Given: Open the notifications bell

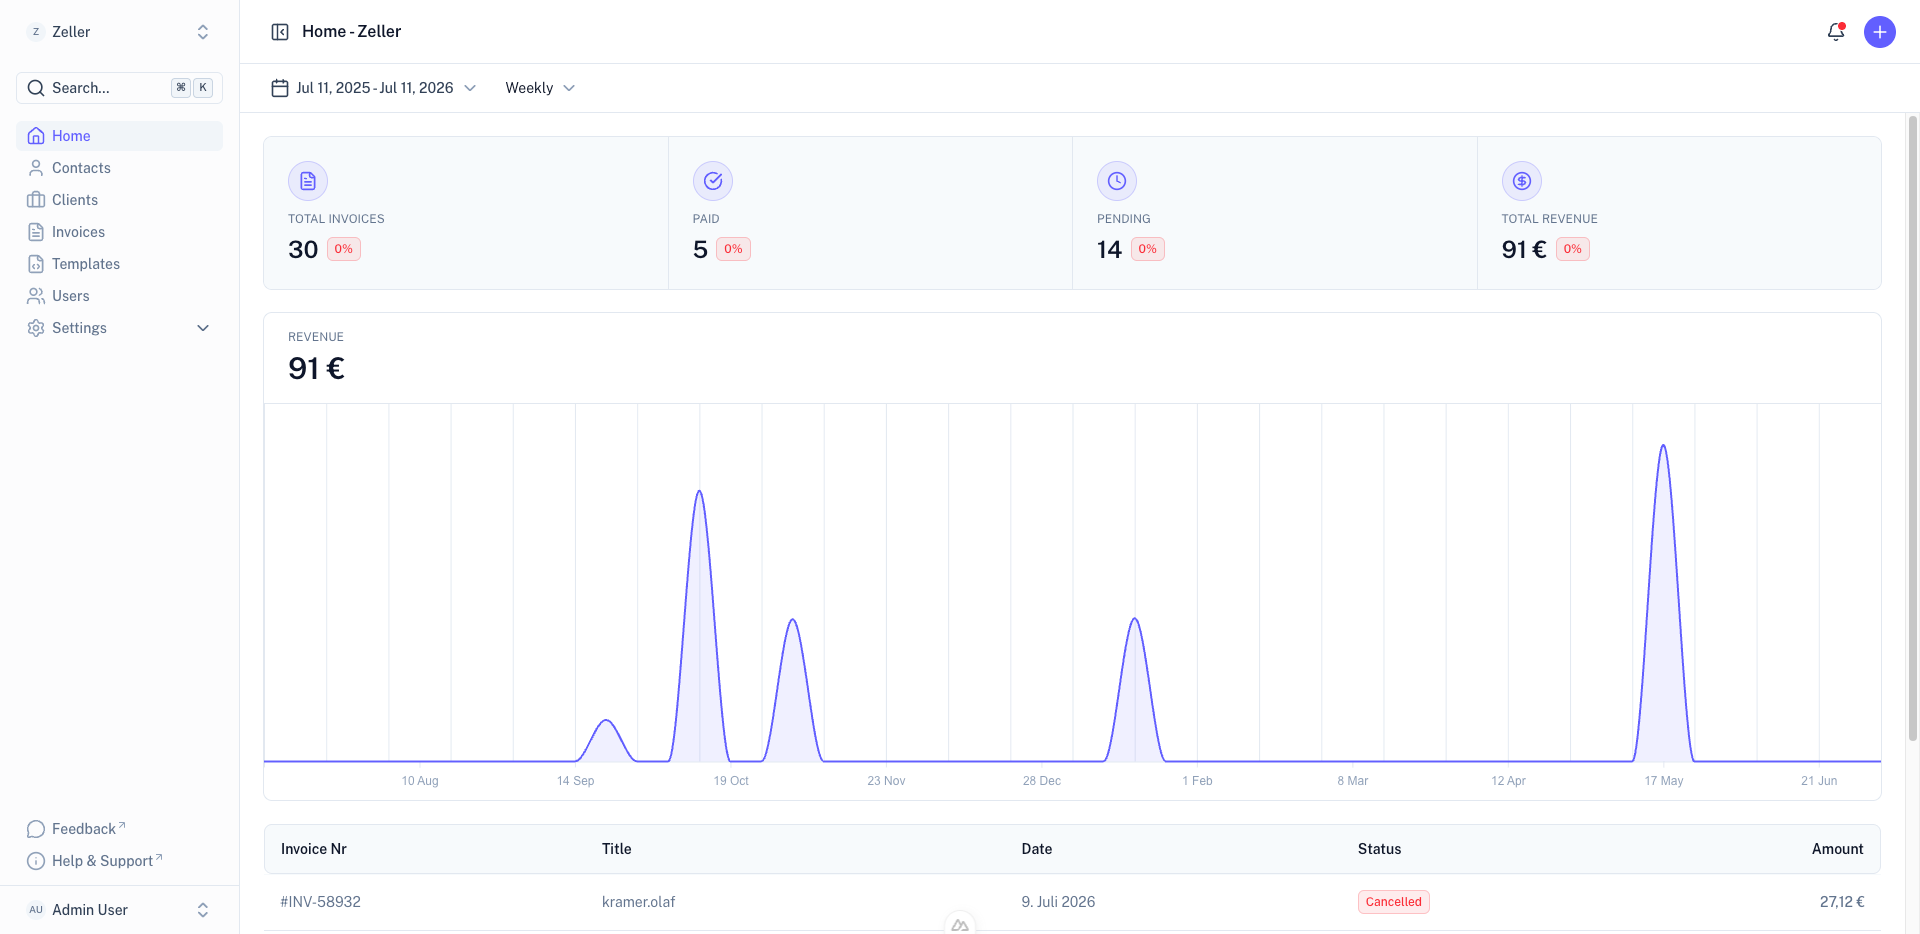Looking at the screenshot, I should point(1836,32).
